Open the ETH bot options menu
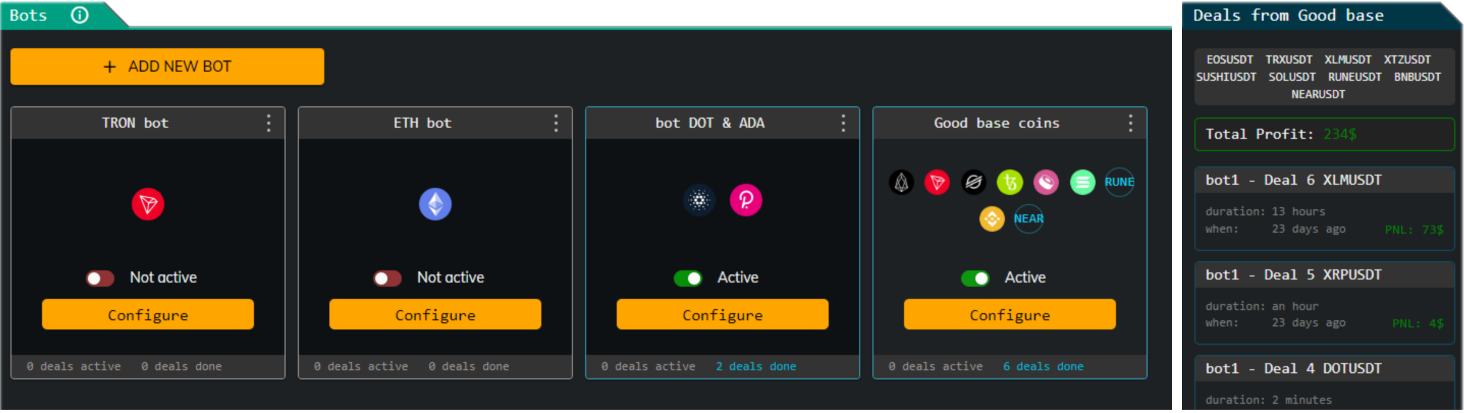 [556, 123]
